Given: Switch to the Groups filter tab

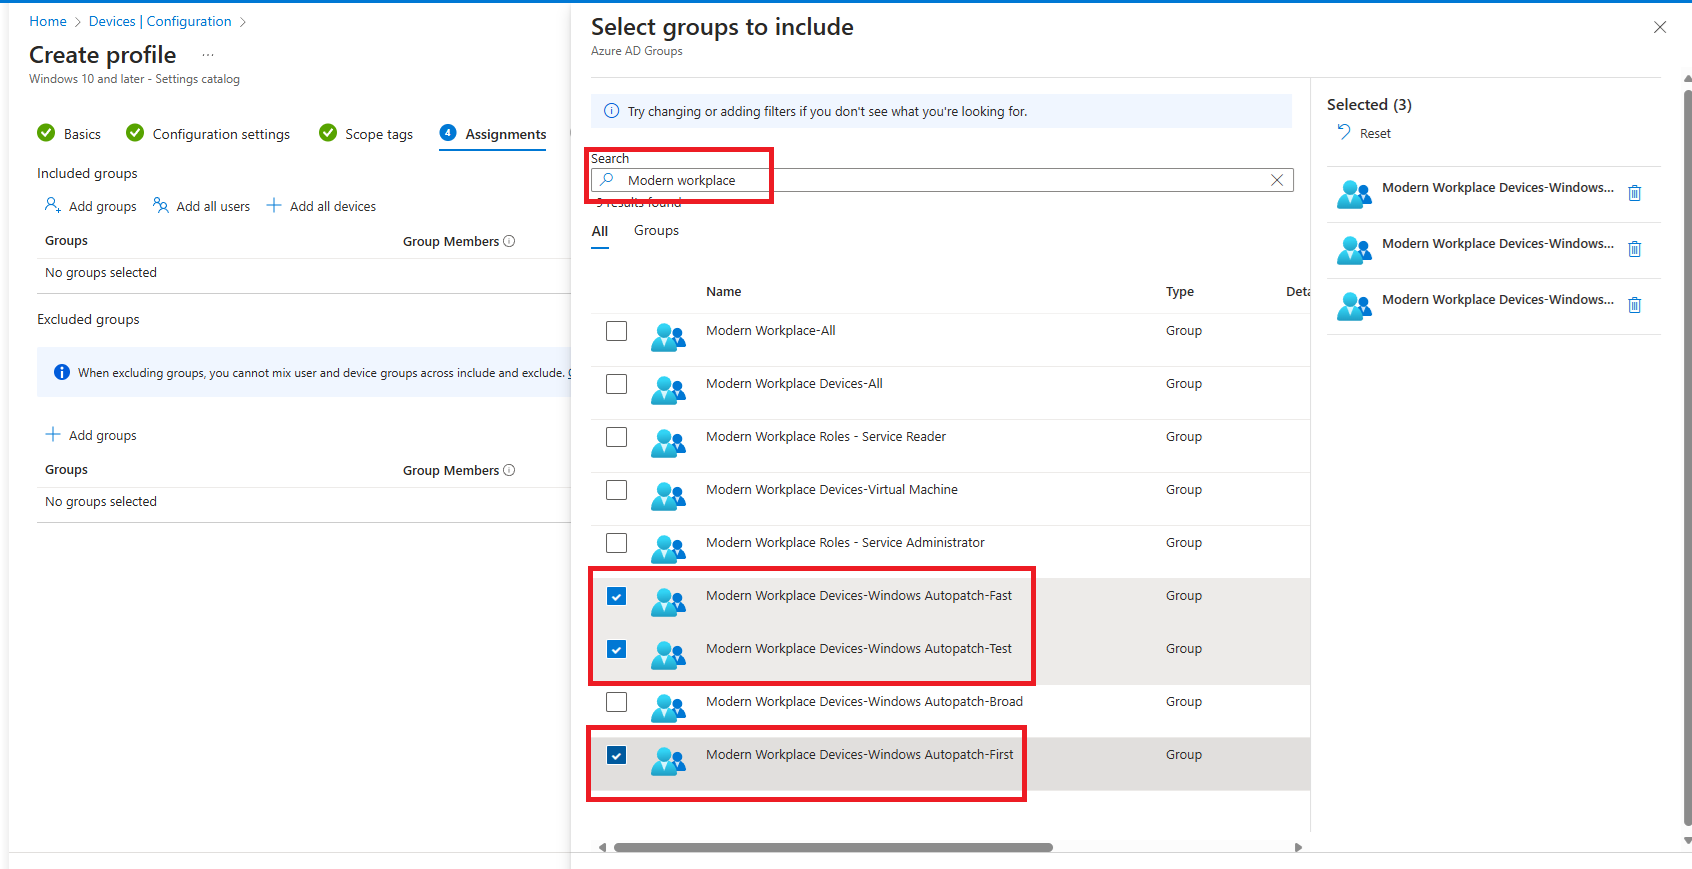Looking at the screenshot, I should pyautogui.click(x=656, y=230).
